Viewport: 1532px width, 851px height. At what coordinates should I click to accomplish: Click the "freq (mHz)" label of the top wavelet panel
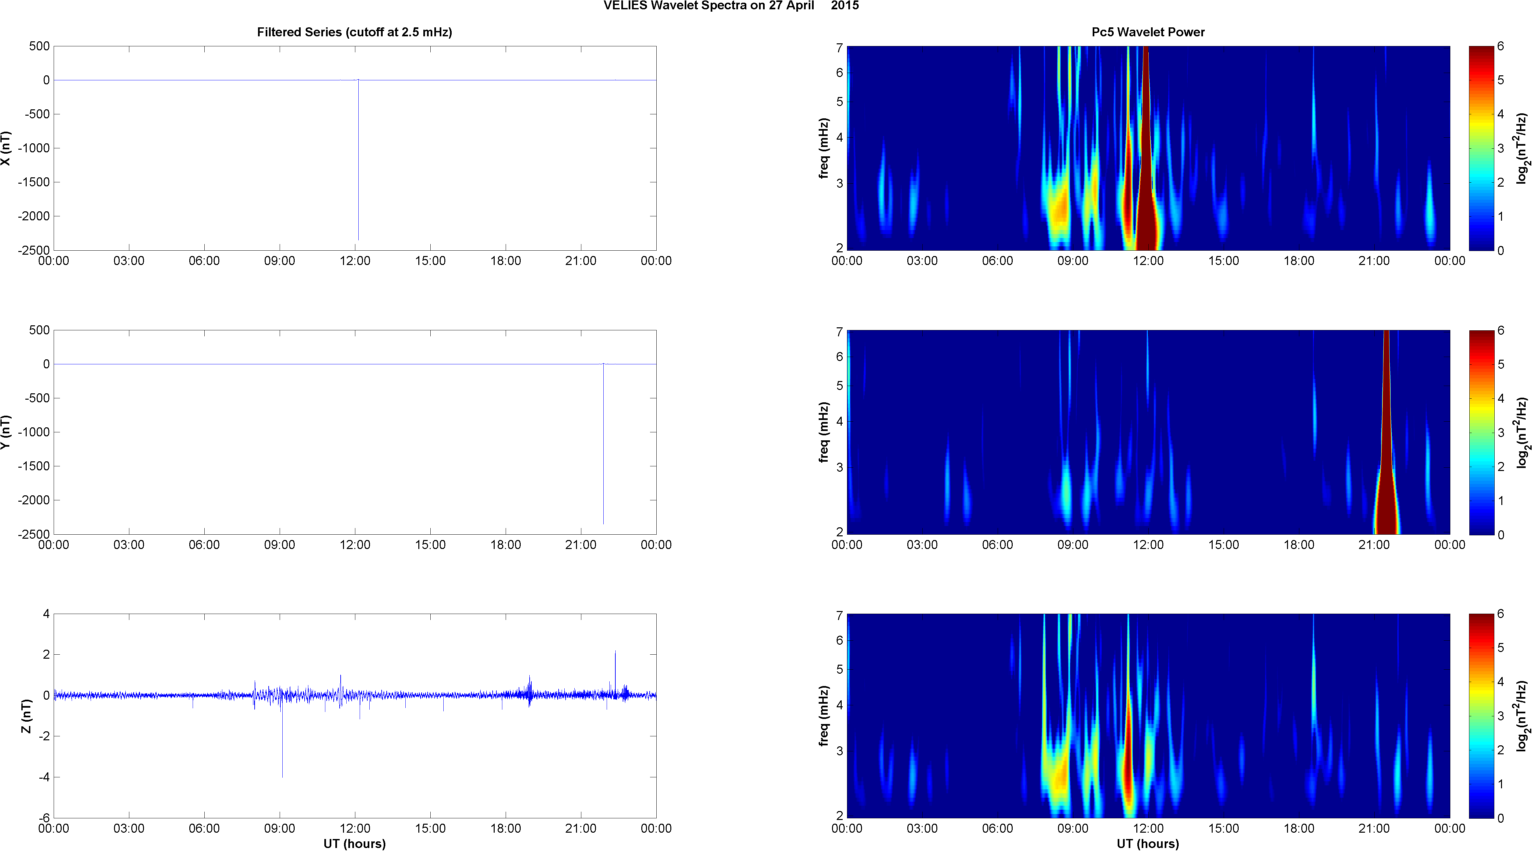(823, 148)
